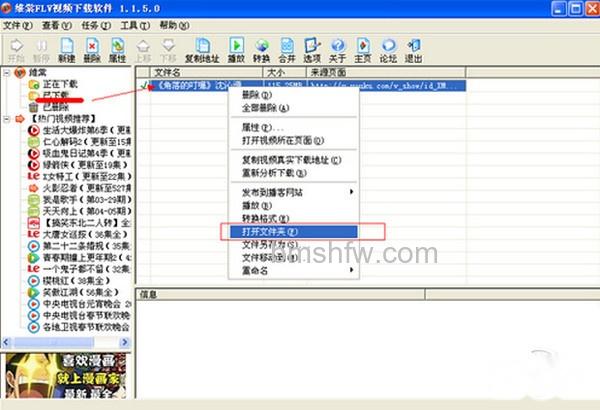600x410 pixels.
Task: Click the 合并 (Merge) toolbar icon
Action: click(287, 50)
